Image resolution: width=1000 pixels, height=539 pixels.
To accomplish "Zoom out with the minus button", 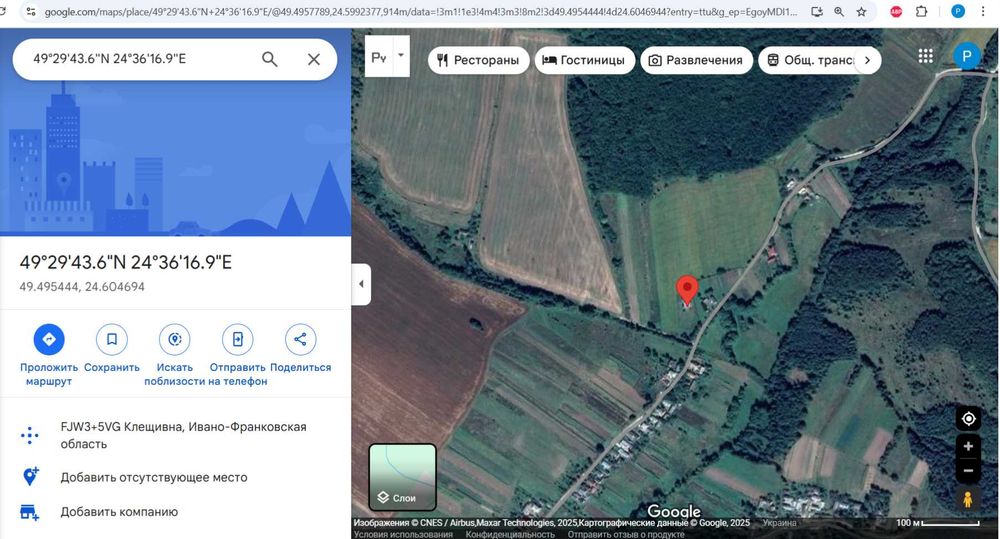I will 968,471.
